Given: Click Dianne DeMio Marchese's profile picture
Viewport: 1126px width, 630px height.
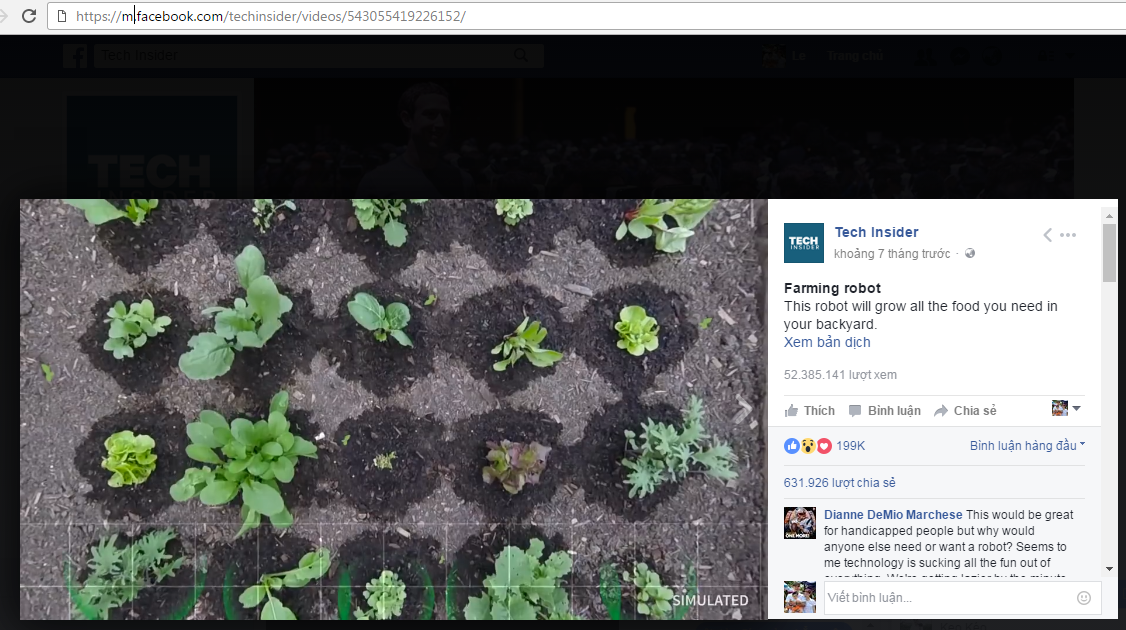Looking at the screenshot, I should click(799, 523).
